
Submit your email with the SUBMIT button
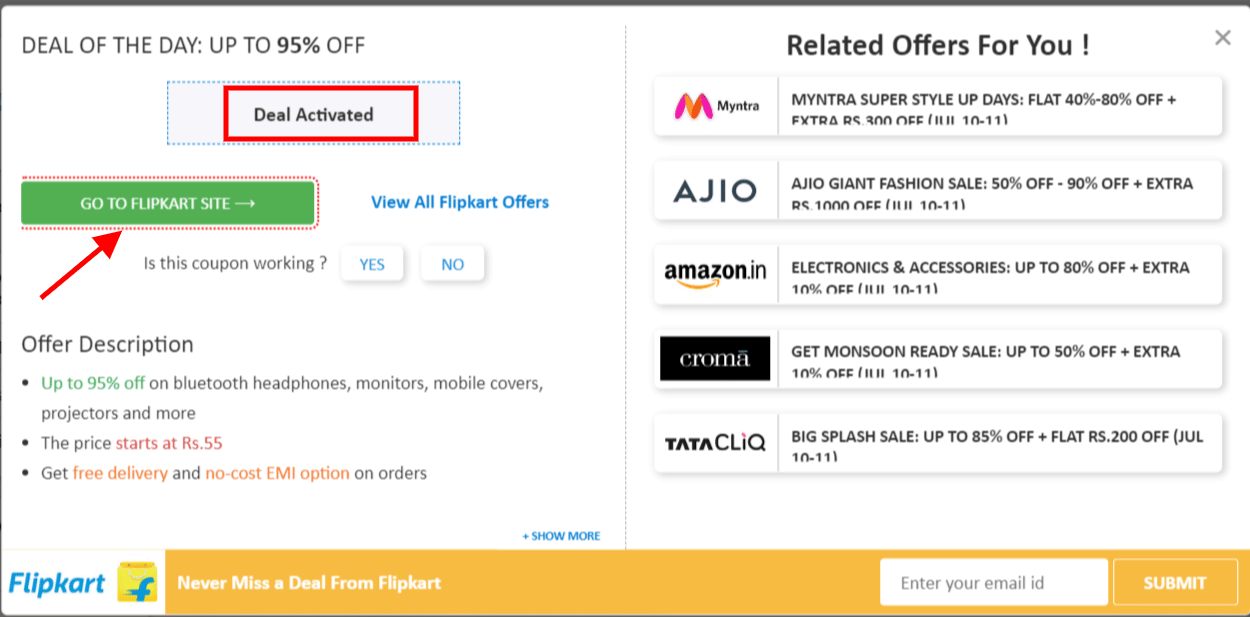(1175, 582)
